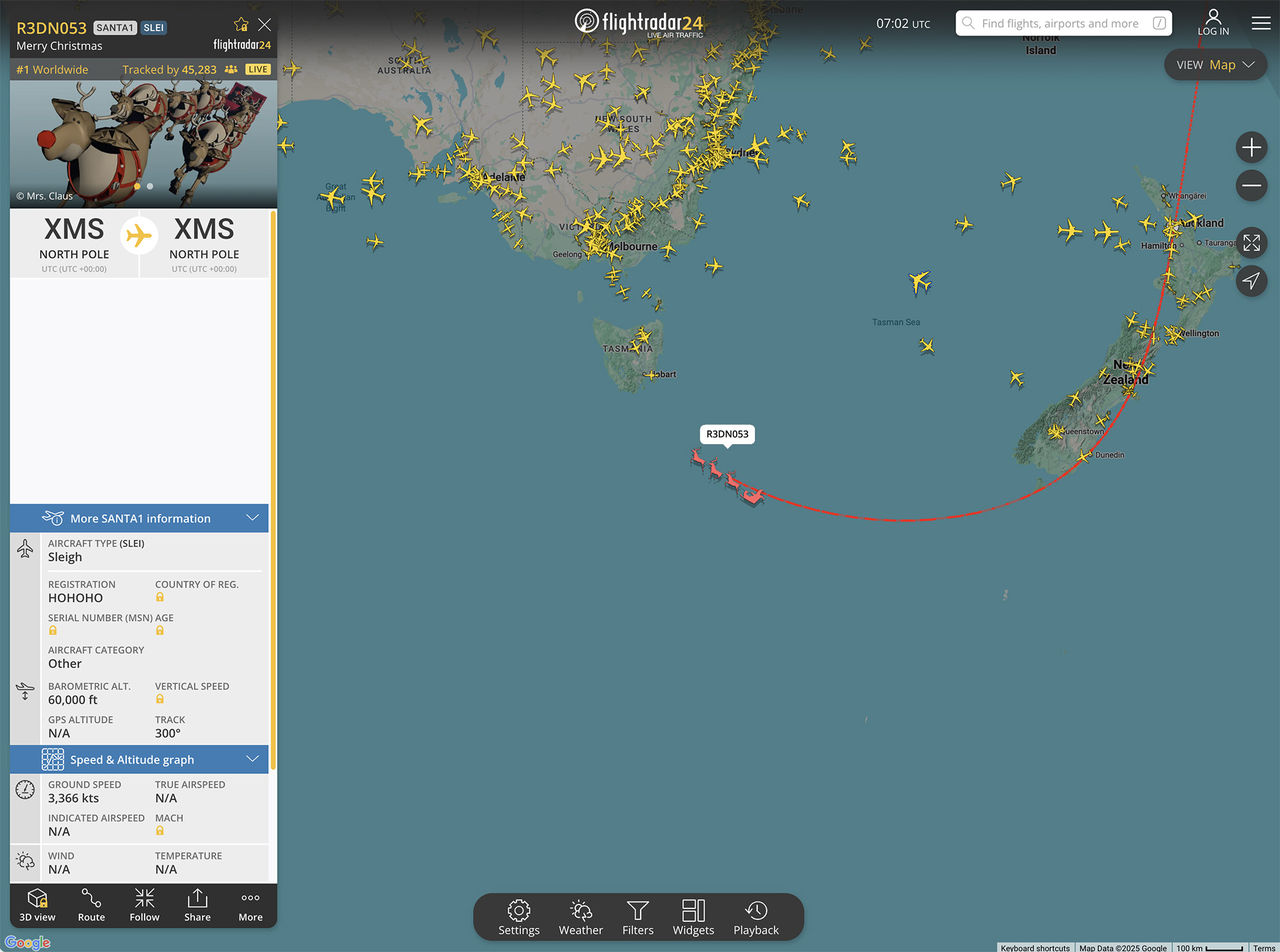The height and width of the screenshot is (952, 1280).
Task: Open the Widgets panel
Action: 693,917
